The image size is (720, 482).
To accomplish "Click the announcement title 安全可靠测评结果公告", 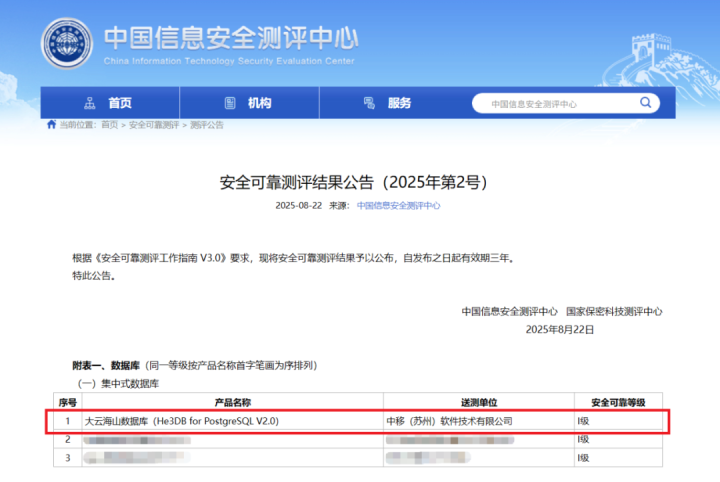I will point(354,182).
